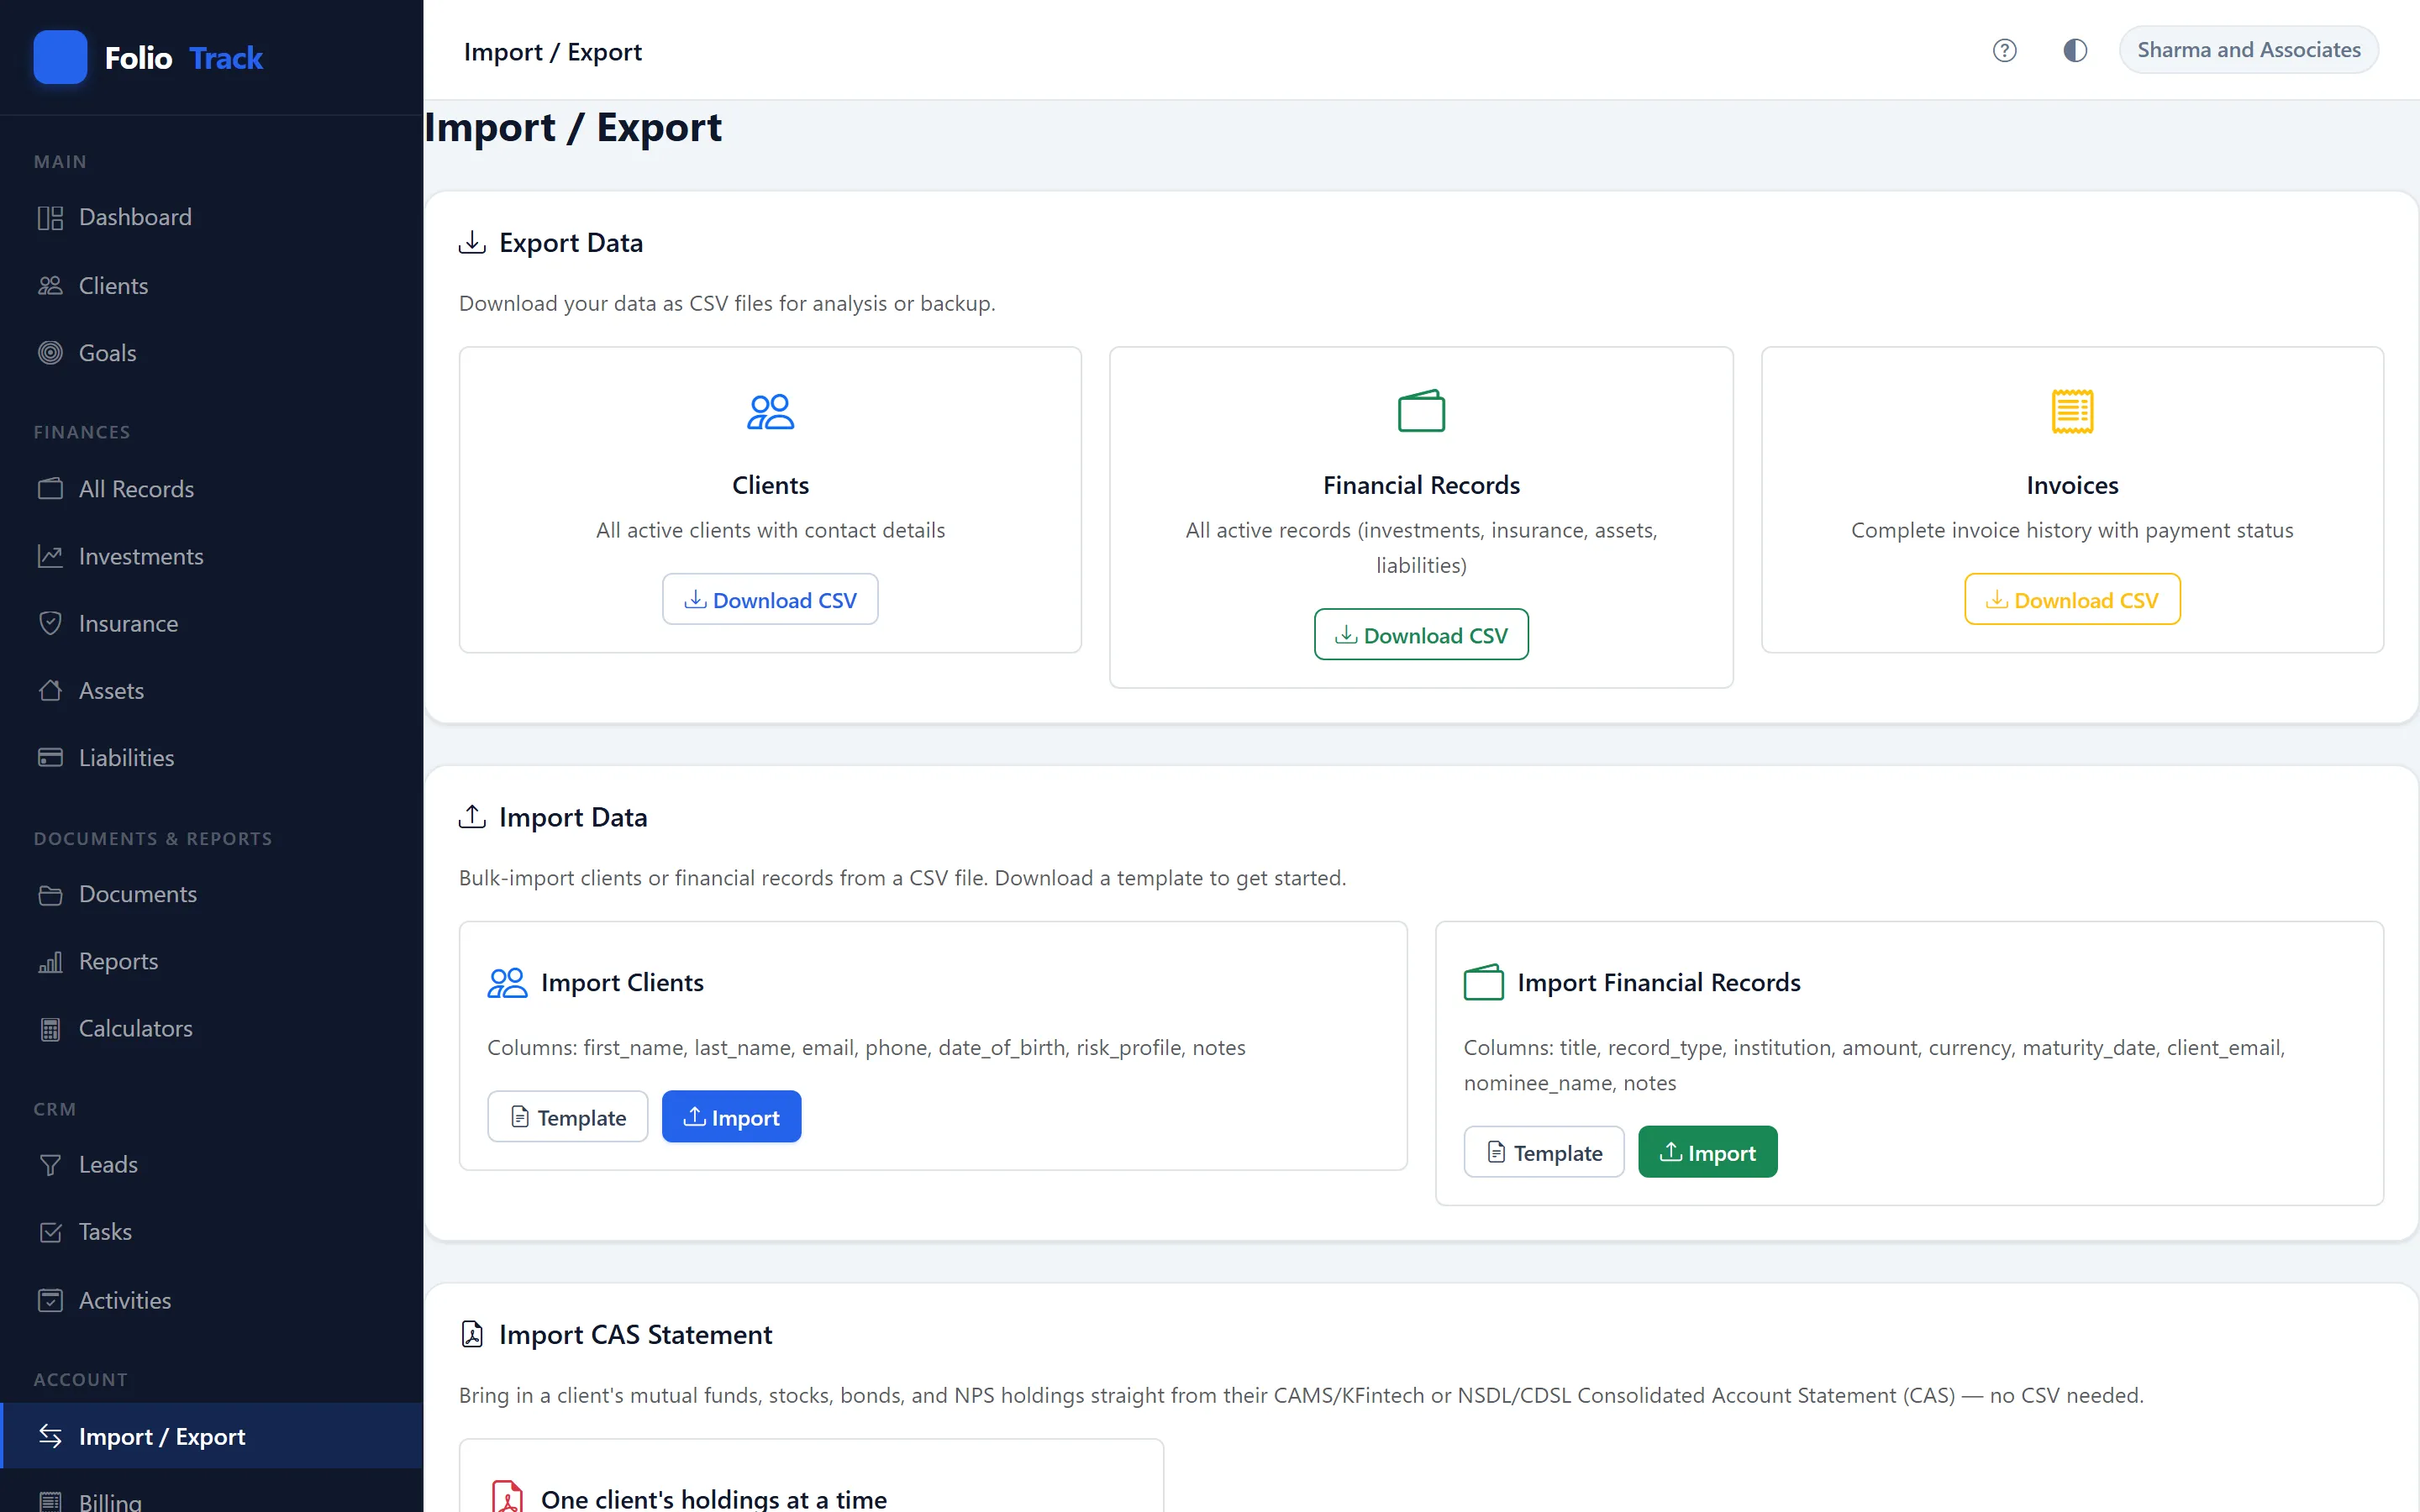Click the blue Import button for clients

[731, 1116]
